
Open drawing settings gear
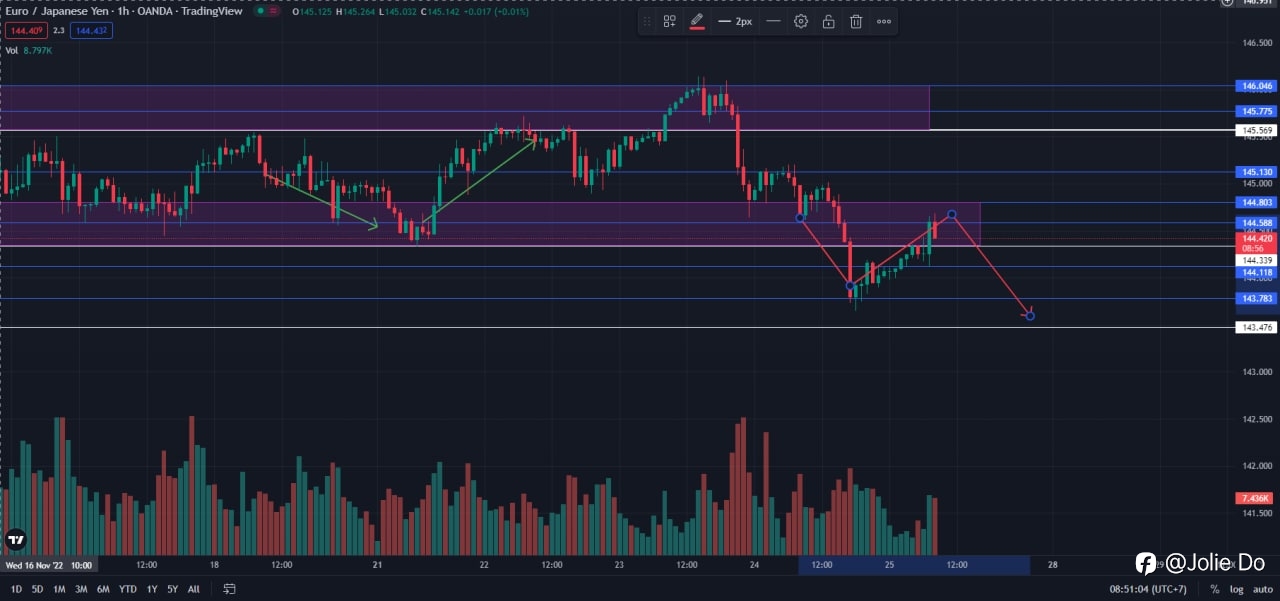click(801, 21)
